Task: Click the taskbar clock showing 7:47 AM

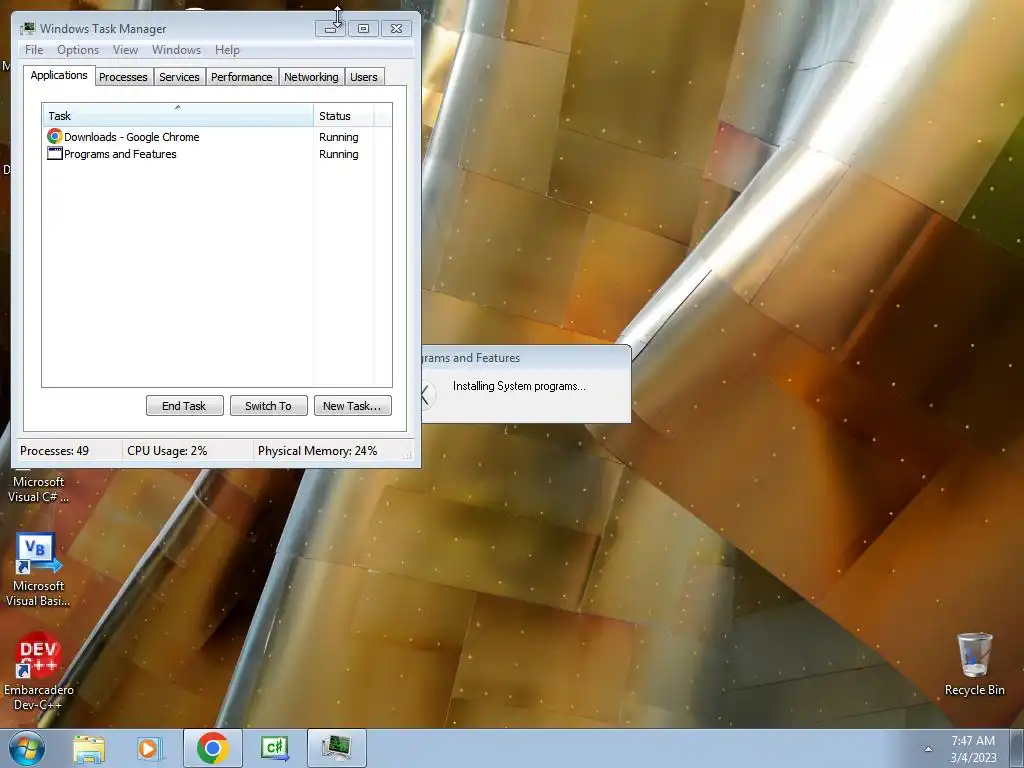Action: (973, 749)
